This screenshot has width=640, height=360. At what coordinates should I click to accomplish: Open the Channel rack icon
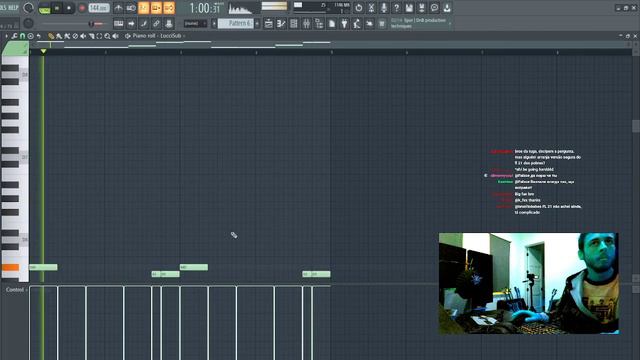(x=294, y=24)
